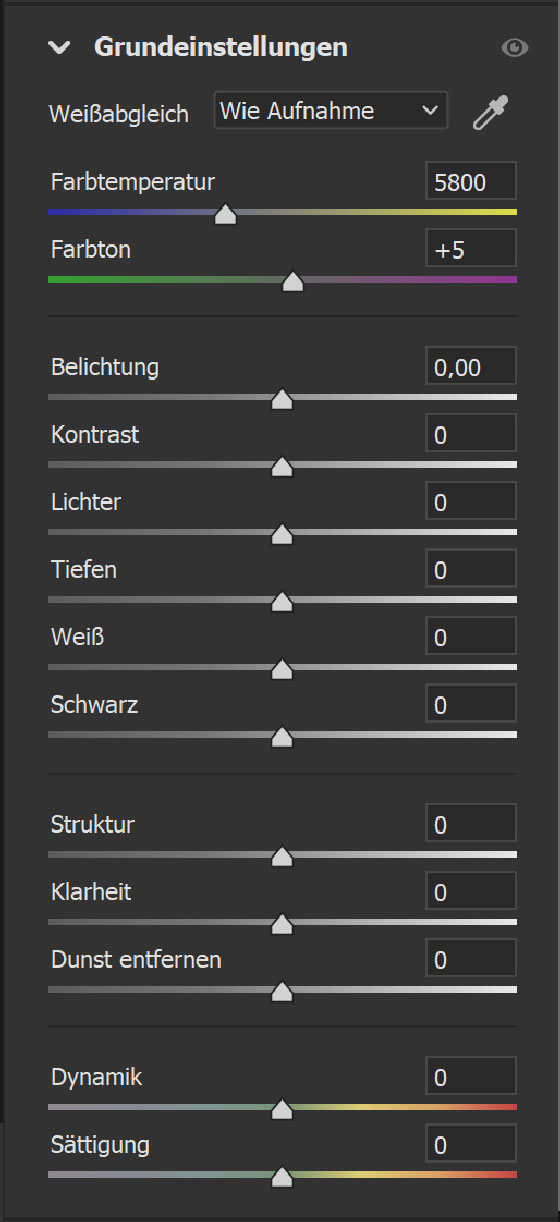
Task: Open the Weißabgleich dropdown menu
Action: click(331, 111)
